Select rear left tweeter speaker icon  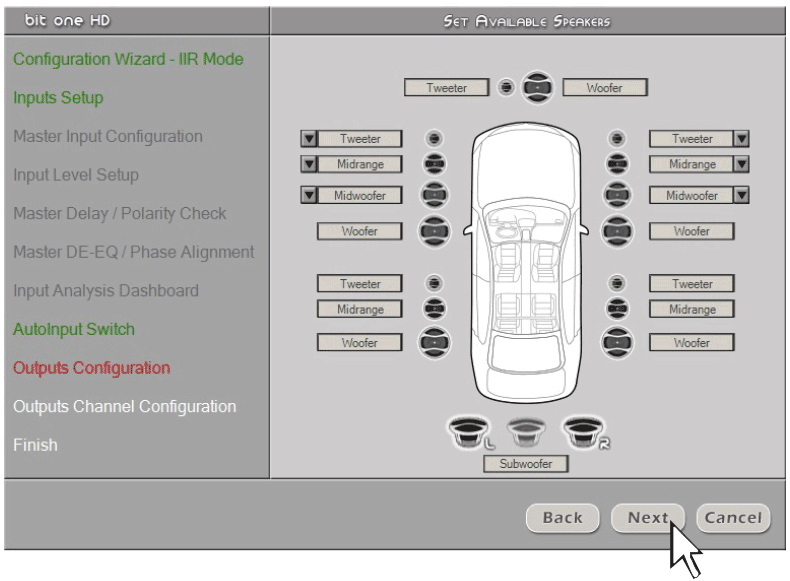click(434, 283)
